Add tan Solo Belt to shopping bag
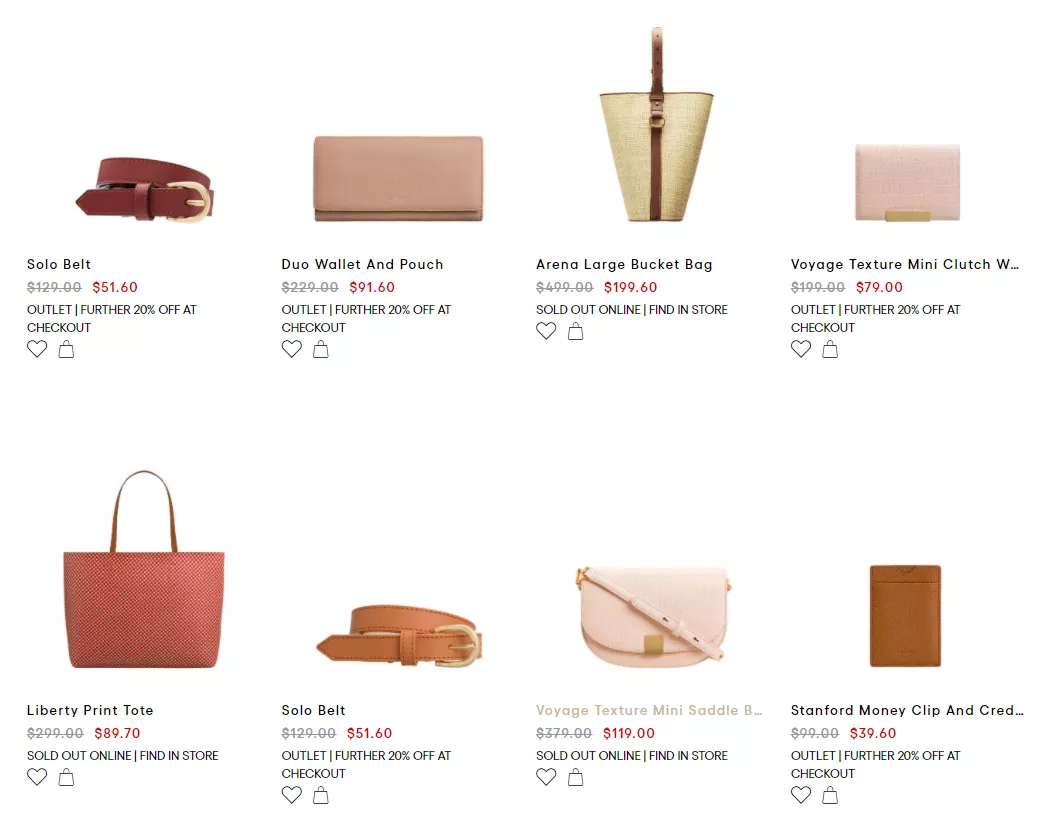This screenshot has height=824, width=1055. (321, 795)
